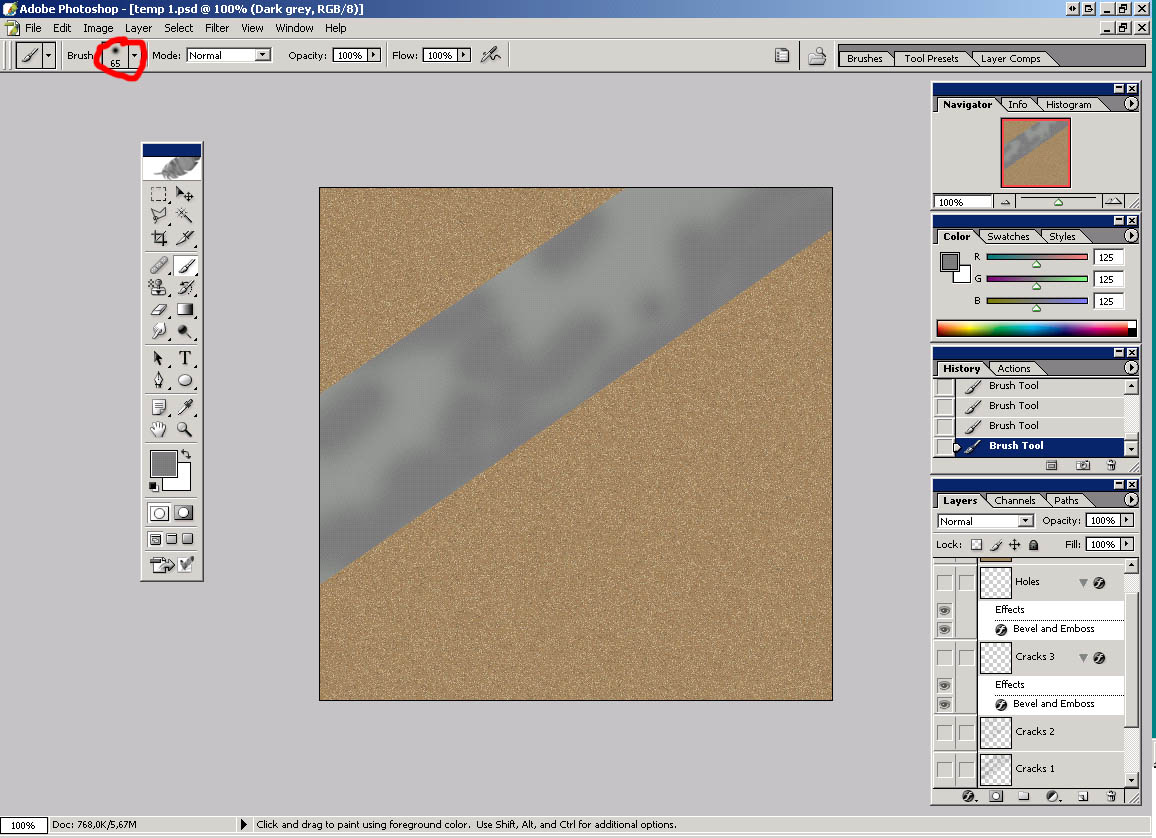Select the Gradient tool
This screenshot has width=1156, height=838.
(x=185, y=309)
